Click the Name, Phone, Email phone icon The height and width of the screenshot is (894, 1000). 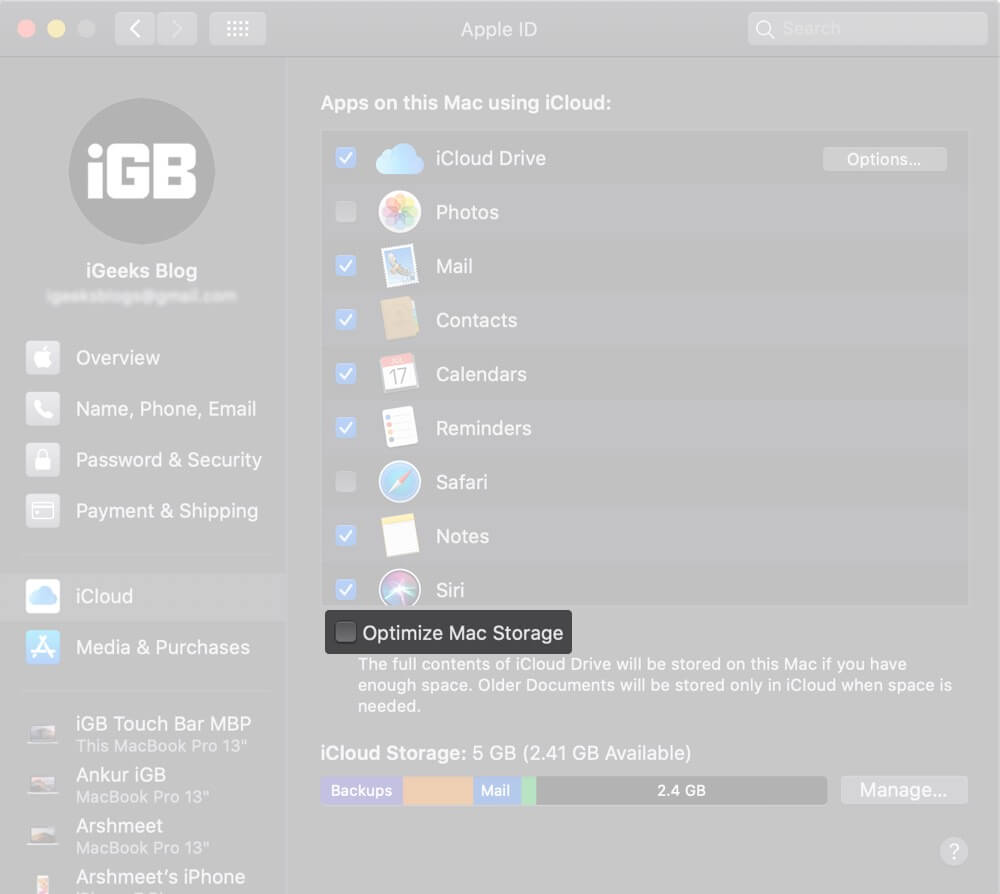point(43,408)
